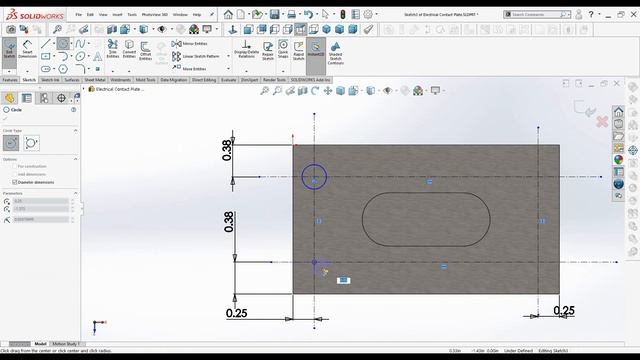The height and width of the screenshot is (360, 640).
Task: Click the circle radius input field
Action: pyautogui.click(x=40, y=219)
